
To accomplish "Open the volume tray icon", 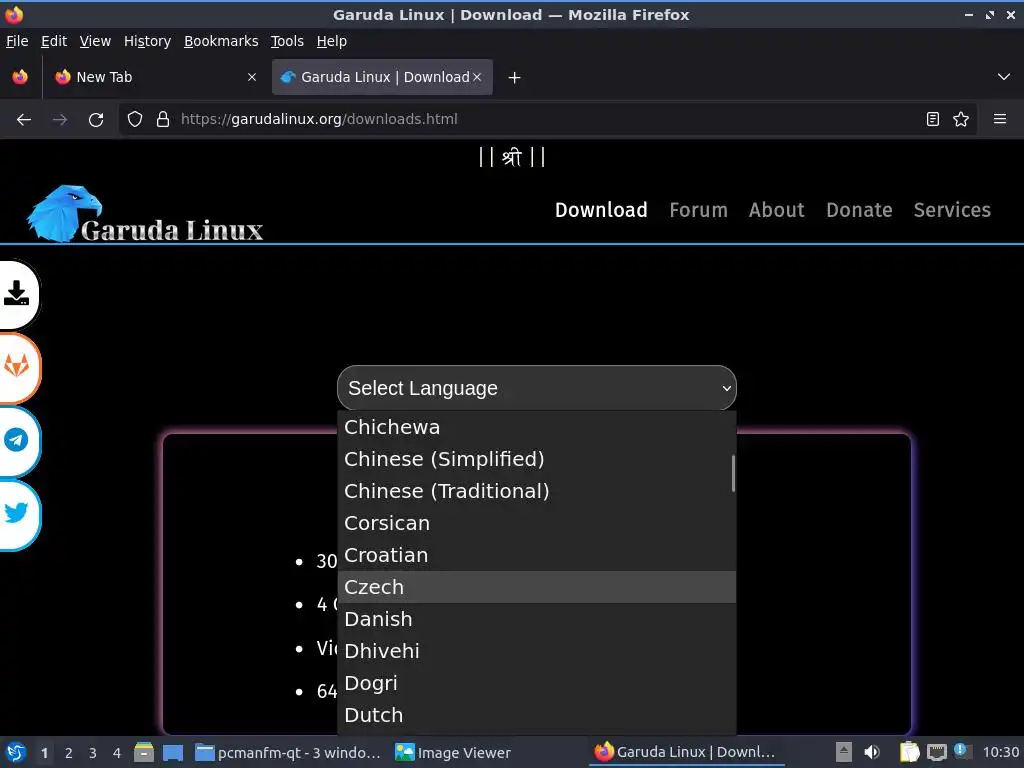I will 872,752.
